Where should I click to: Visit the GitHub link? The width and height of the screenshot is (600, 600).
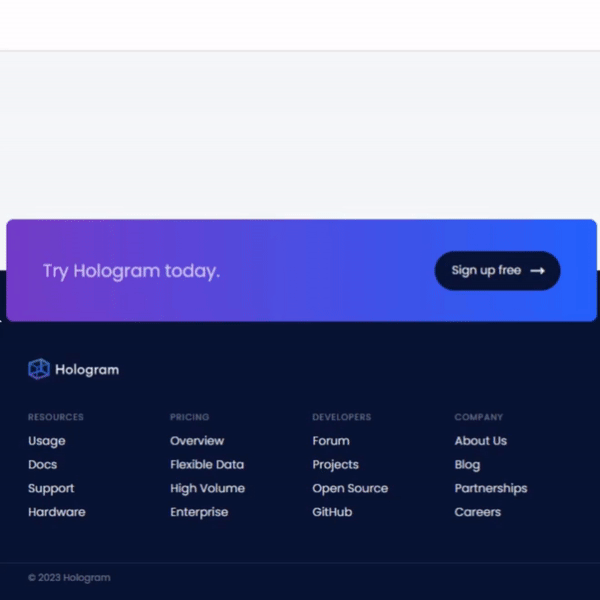332,512
